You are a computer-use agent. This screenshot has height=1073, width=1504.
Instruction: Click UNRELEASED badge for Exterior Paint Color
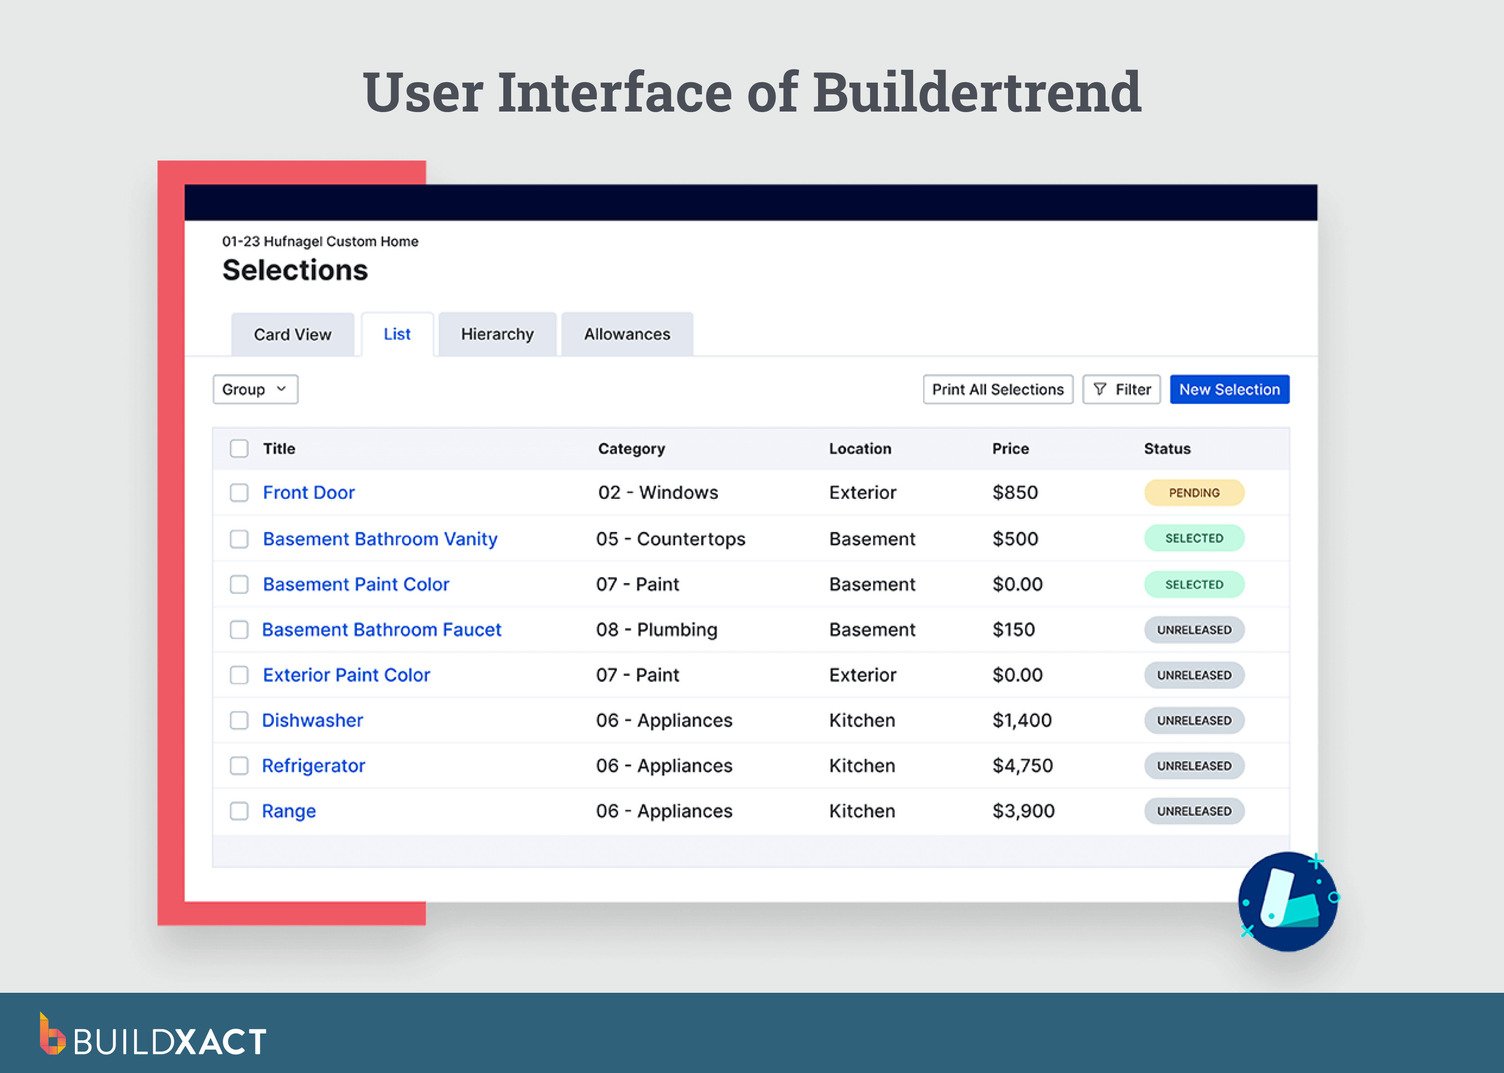1194,675
